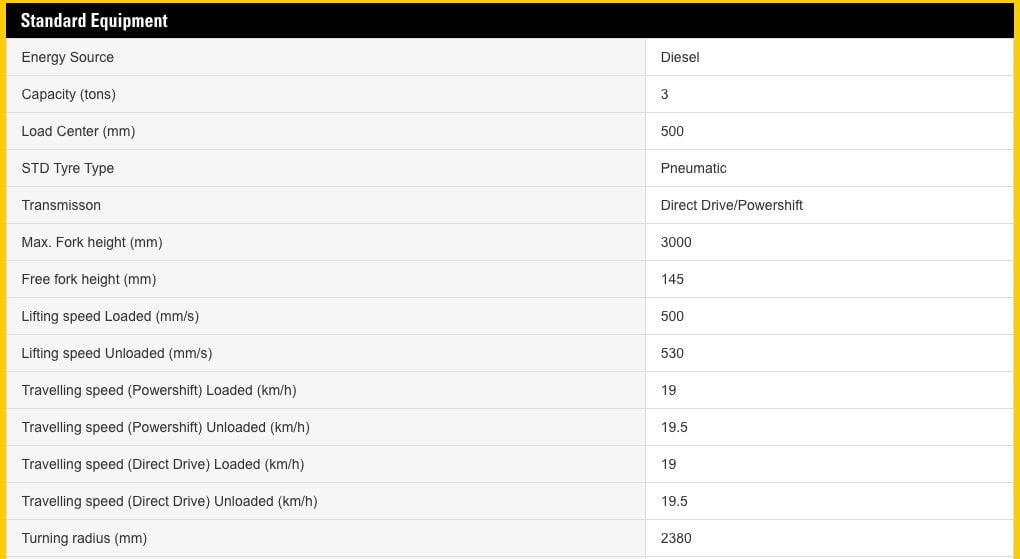Viewport: 1020px width, 559px height.
Task: Click the 145 free fork height value
Action: 672,279
